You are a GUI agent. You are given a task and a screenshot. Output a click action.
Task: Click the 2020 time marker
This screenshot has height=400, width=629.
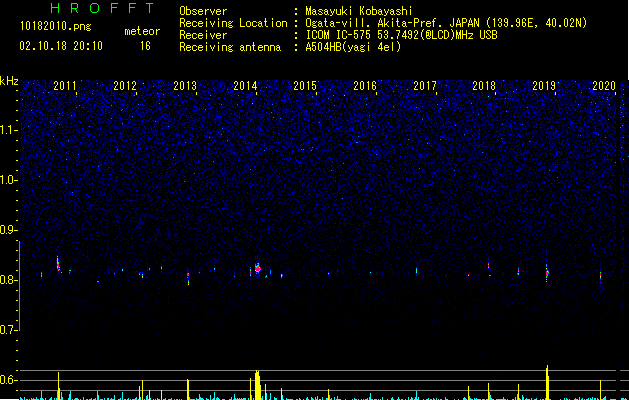(604, 86)
